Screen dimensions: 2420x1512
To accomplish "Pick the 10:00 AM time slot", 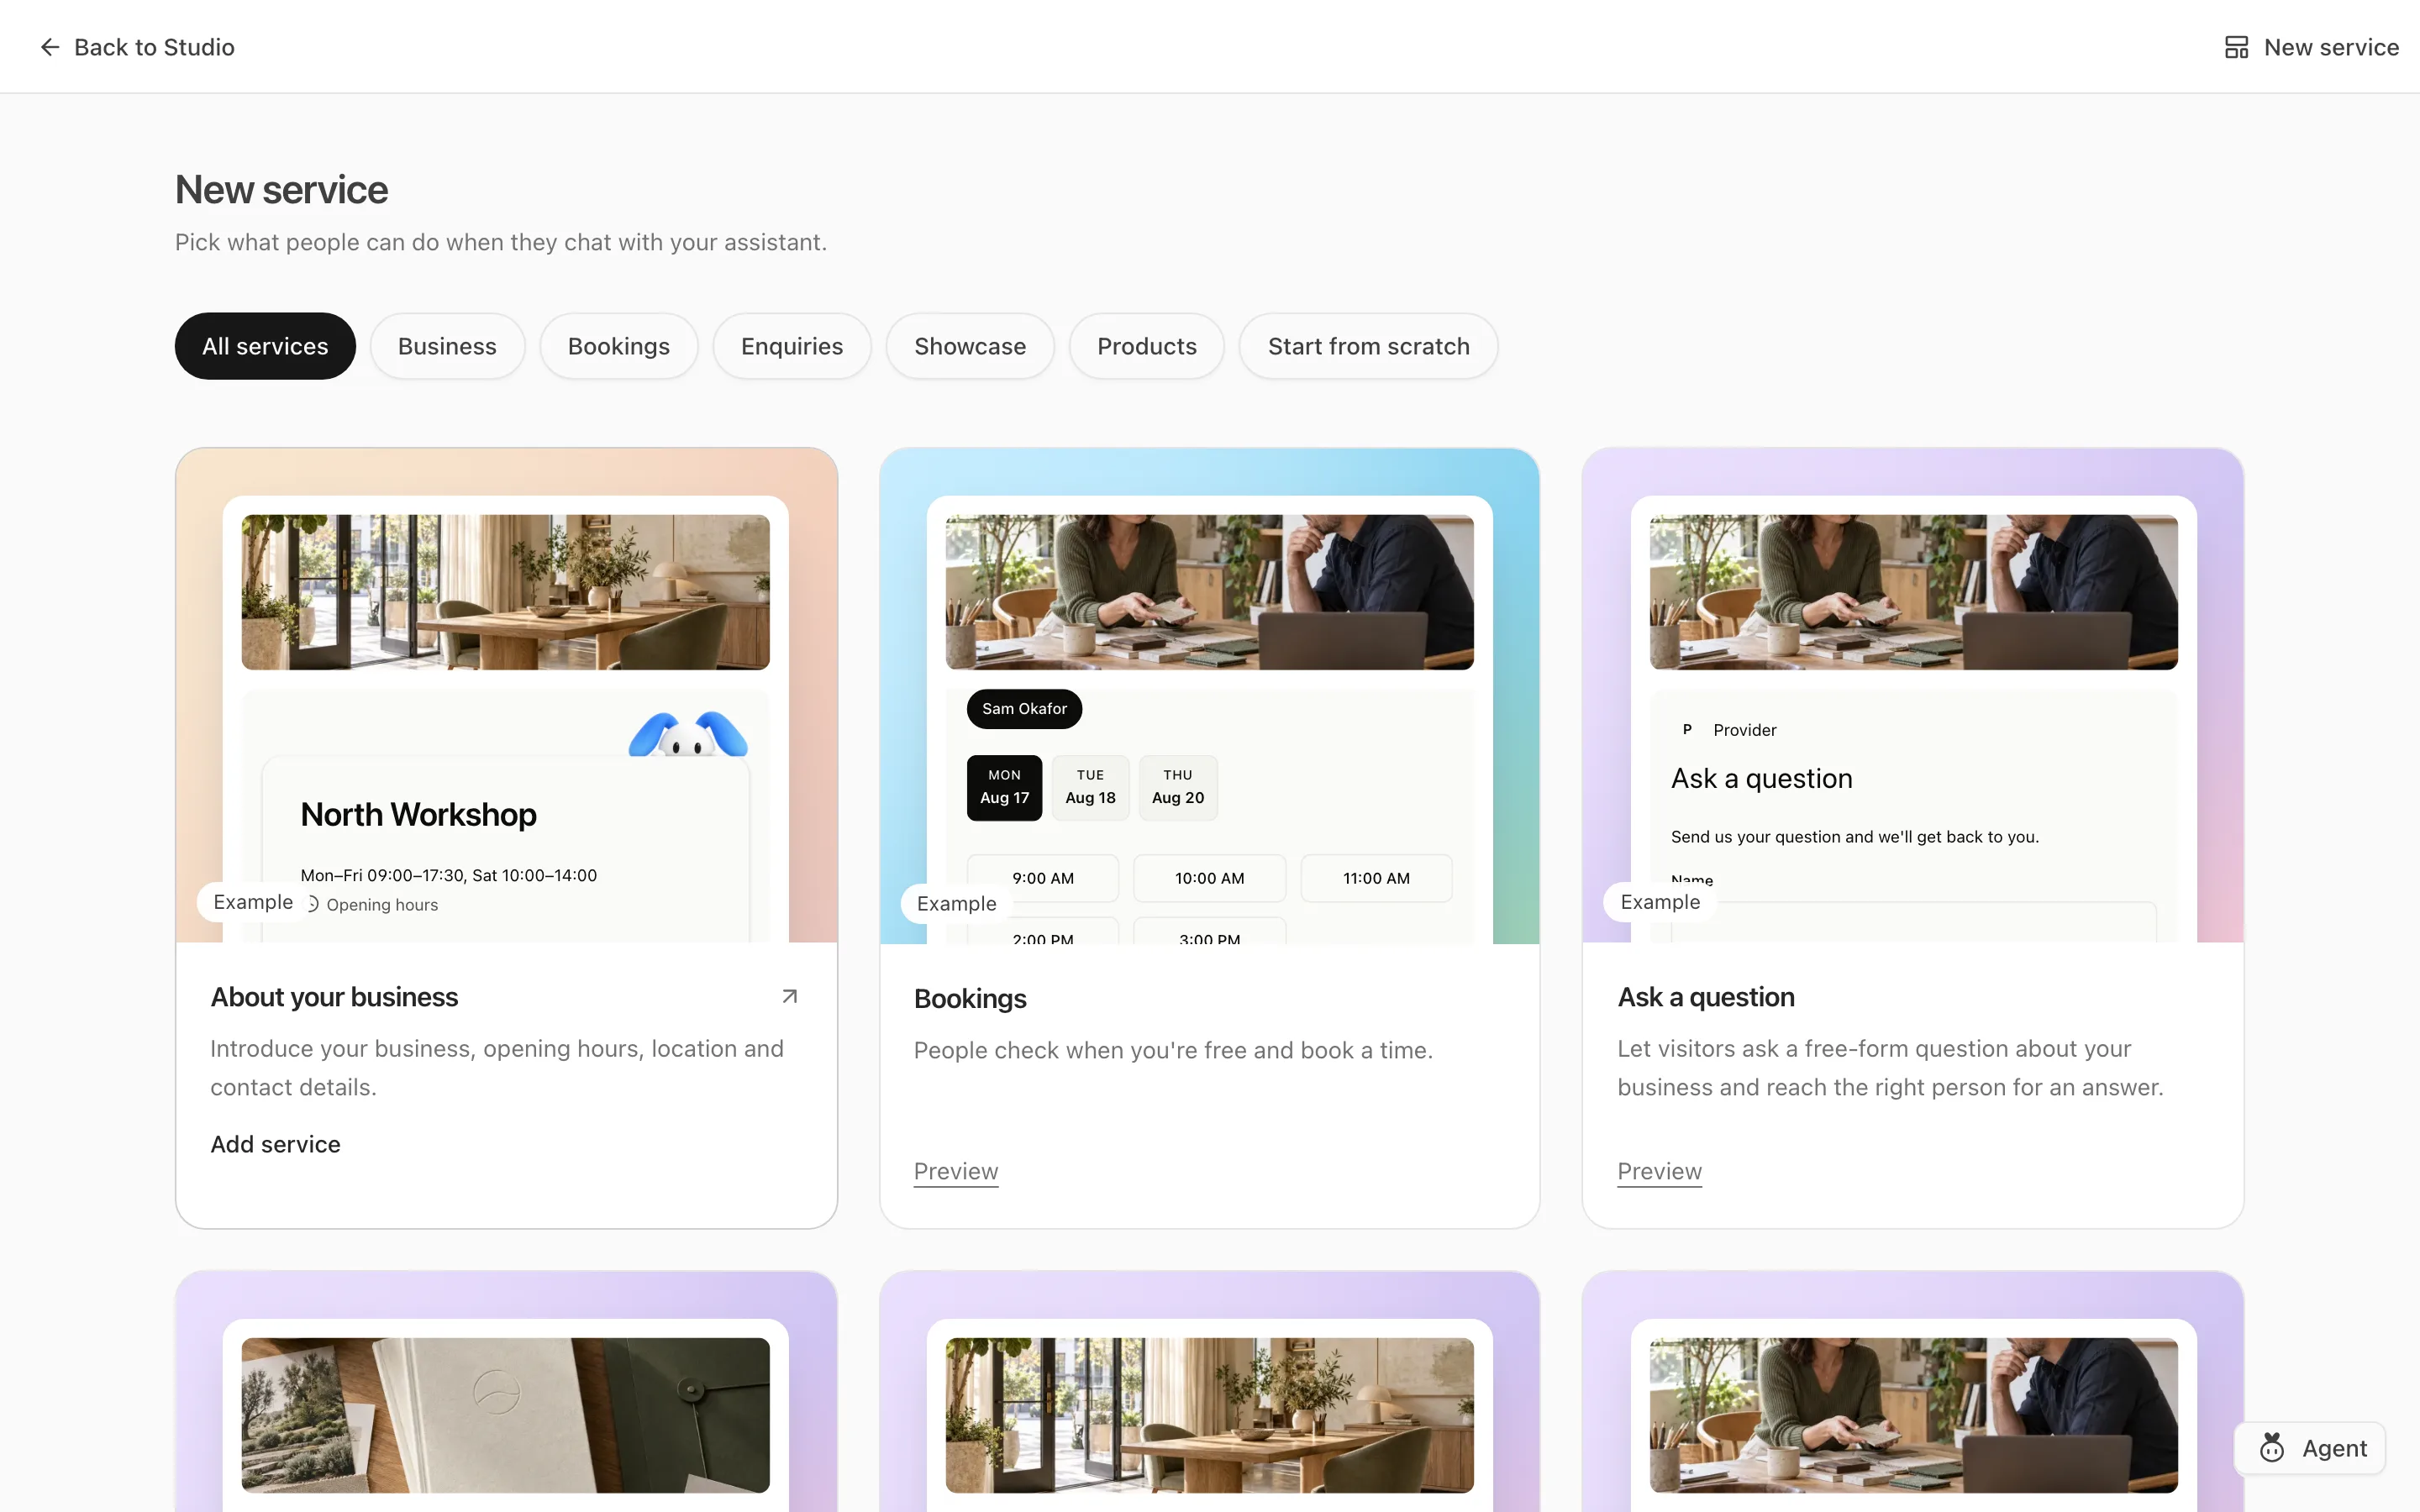I will 1209,878.
